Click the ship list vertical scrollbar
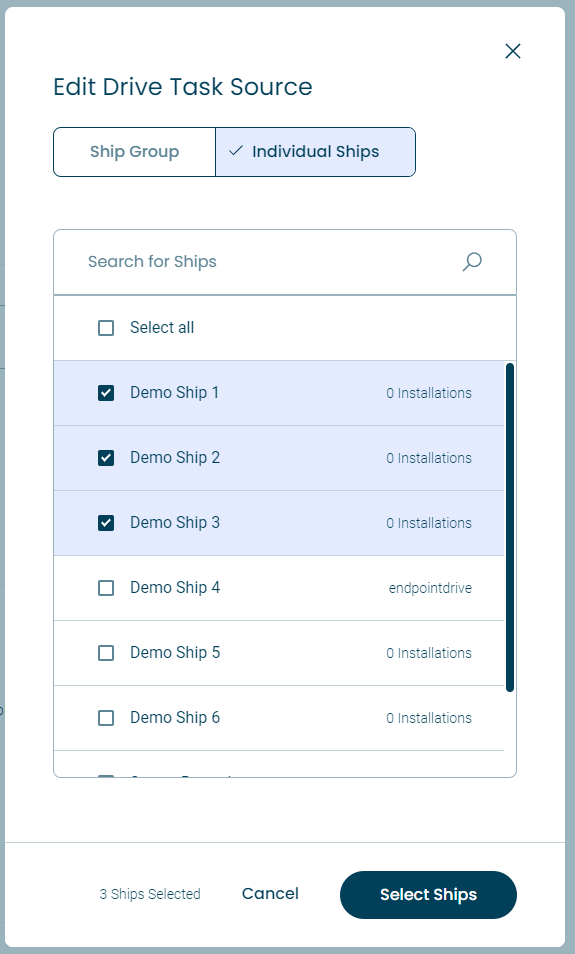The width and height of the screenshot is (575, 954). [x=510, y=527]
